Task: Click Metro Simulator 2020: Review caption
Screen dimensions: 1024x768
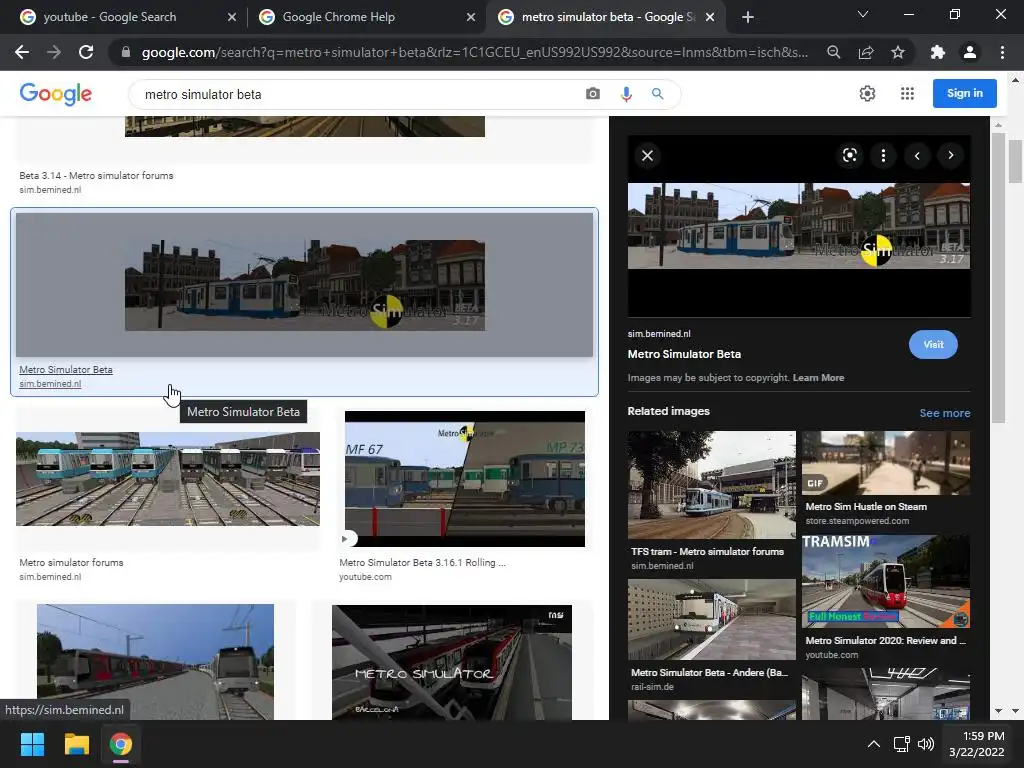Action: tap(885, 641)
